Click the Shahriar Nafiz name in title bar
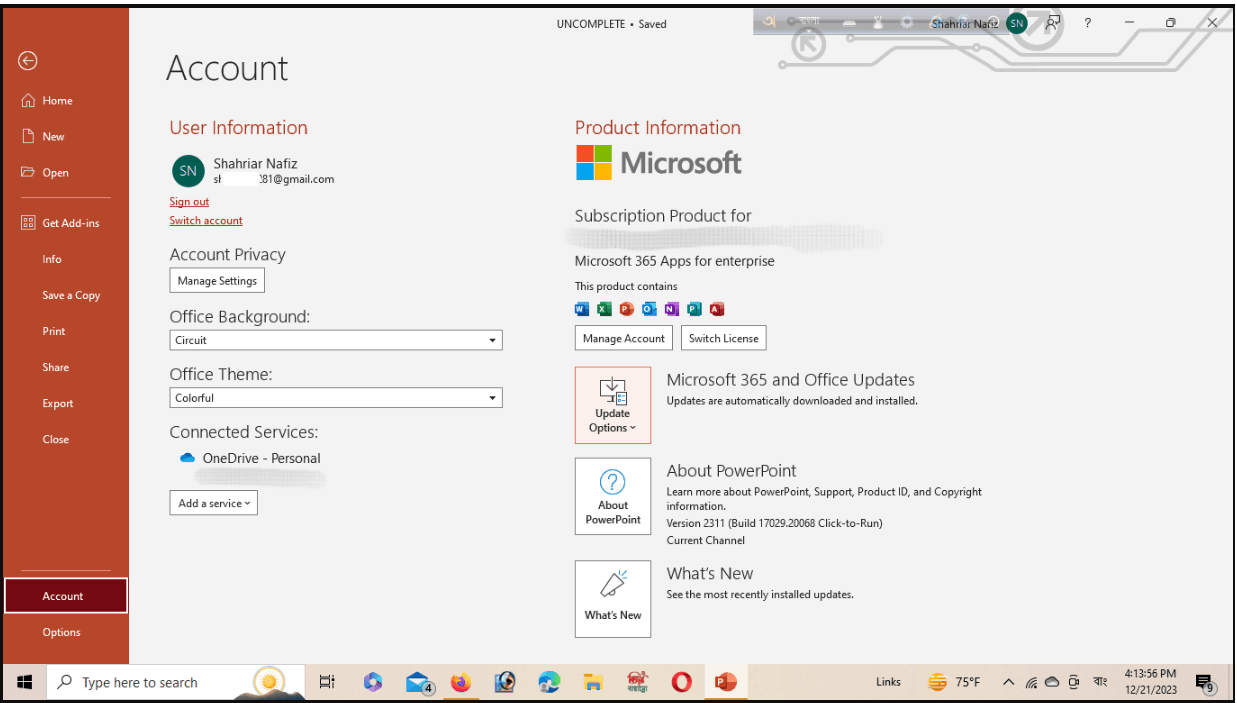Viewport: 1237px width, 703px height. tap(965, 24)
